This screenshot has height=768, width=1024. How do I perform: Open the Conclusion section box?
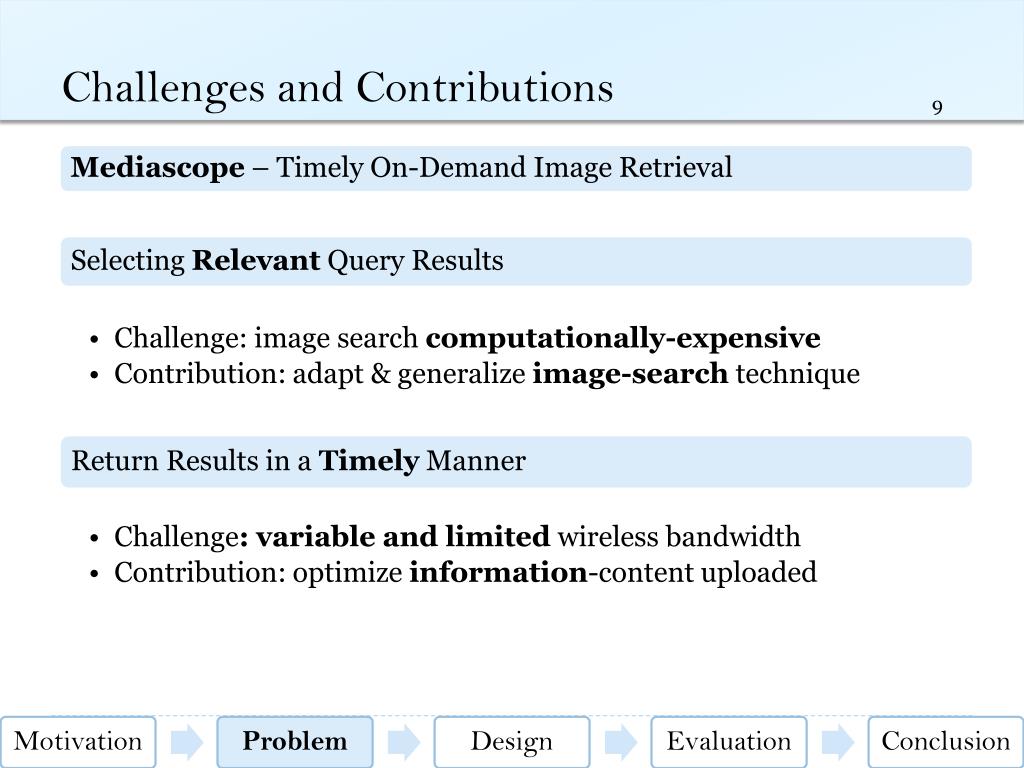[x=946, y=742]
